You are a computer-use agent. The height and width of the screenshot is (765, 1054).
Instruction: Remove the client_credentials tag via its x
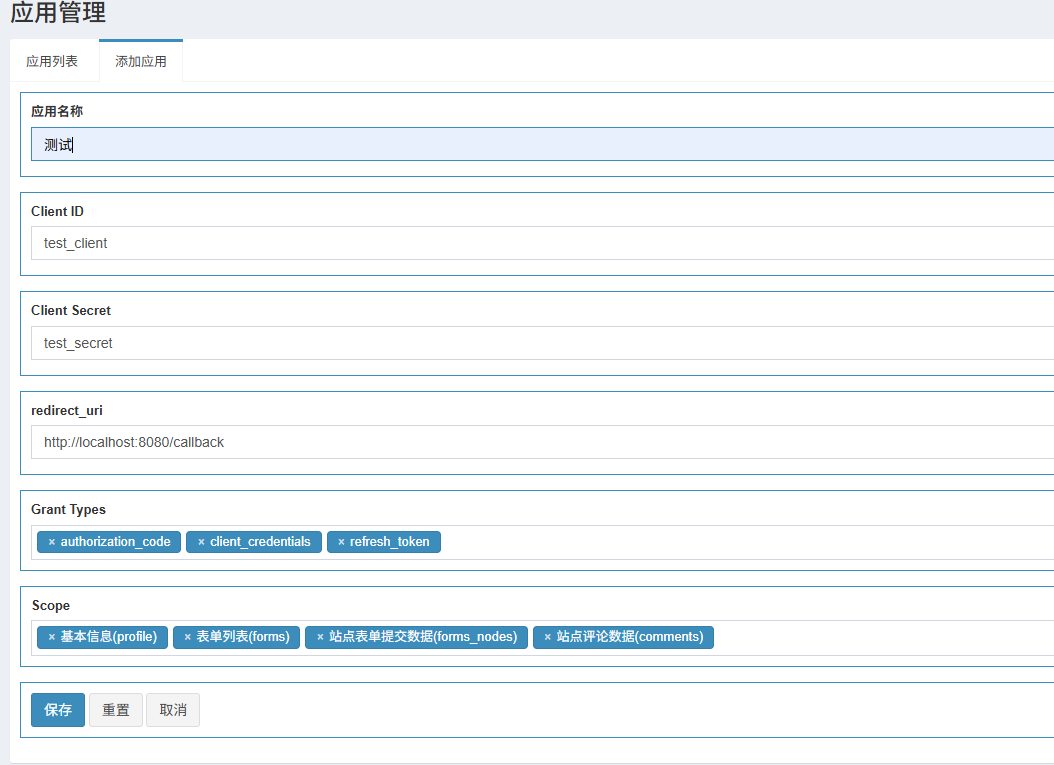coord(201,542)
